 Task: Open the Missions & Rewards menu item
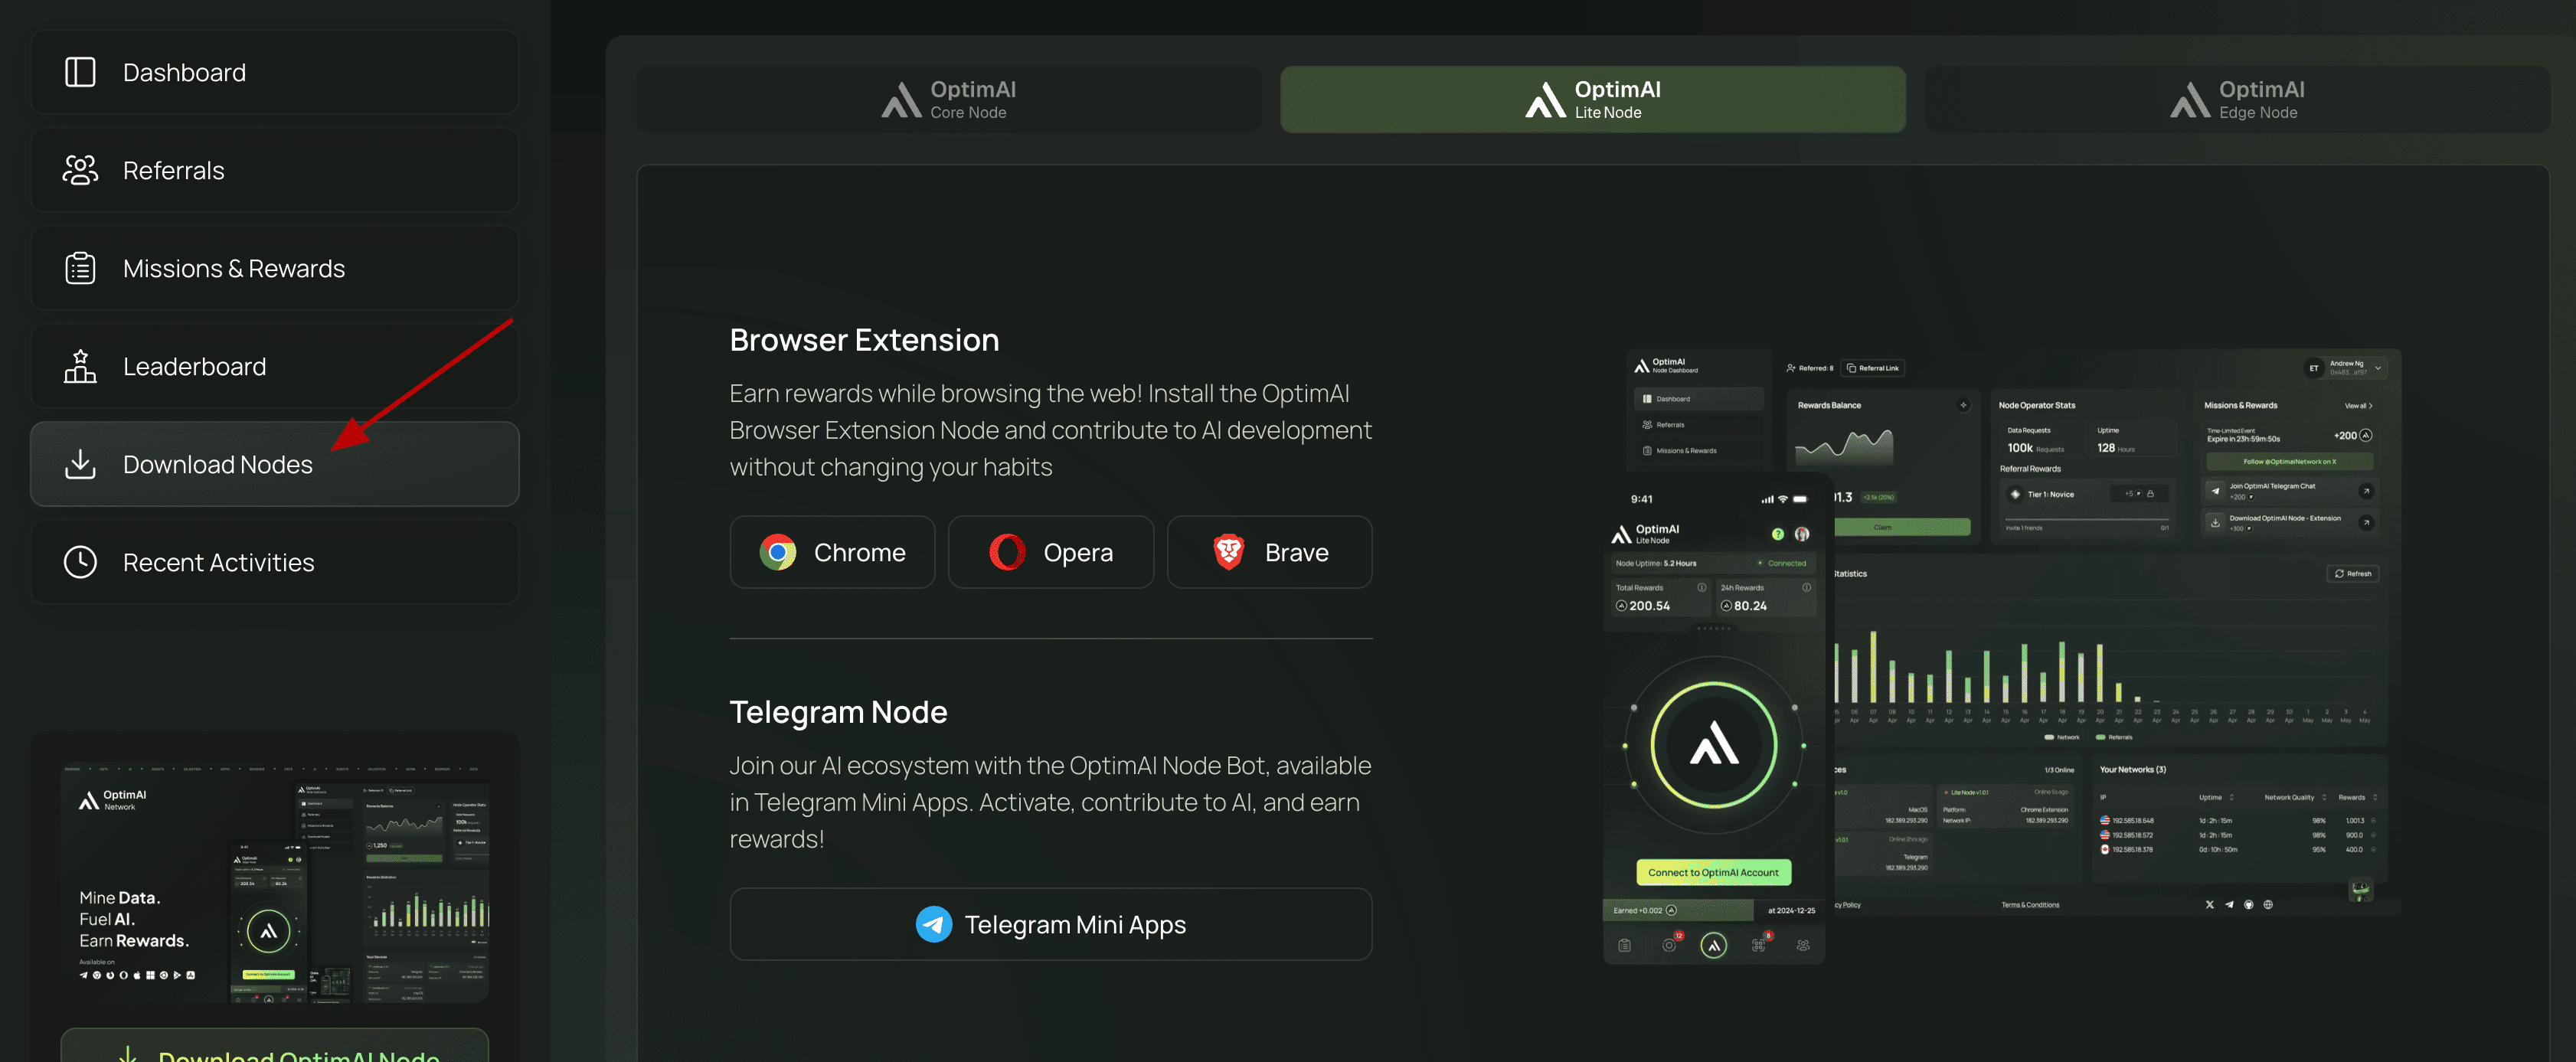tap(274, 269)
